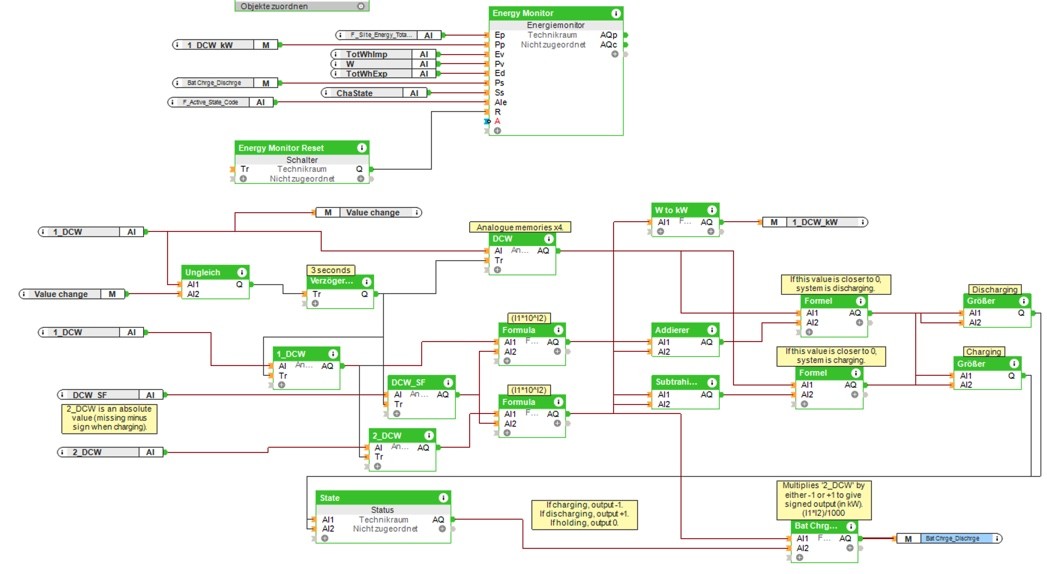Image resolution: width=1047 pixels, height=574 pixels.
Task: Open info icon on DCW analogue memory block
Action: point(548,239)
